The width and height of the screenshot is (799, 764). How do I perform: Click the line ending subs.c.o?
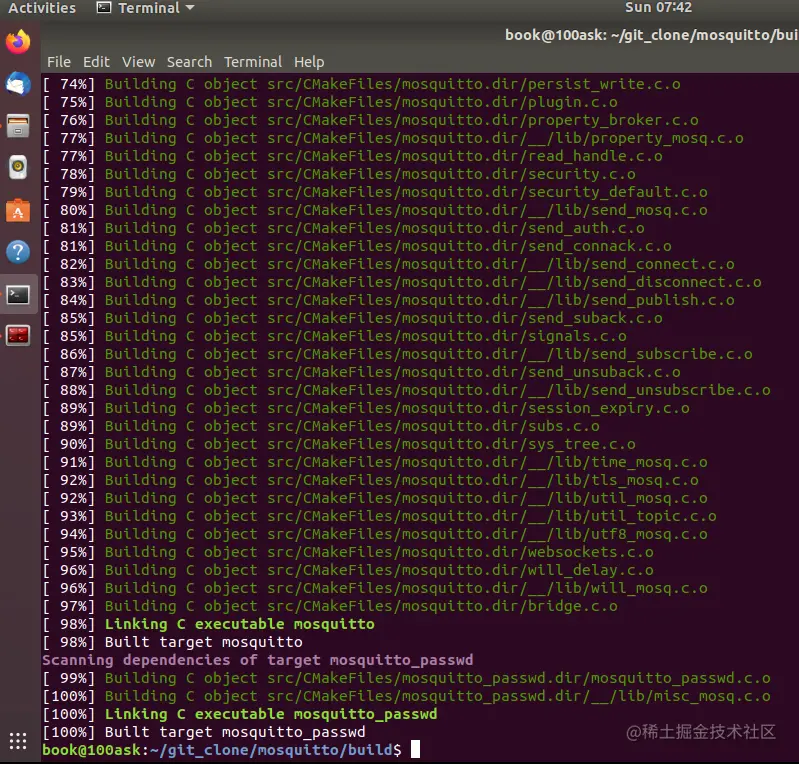[x=321, y=426]
